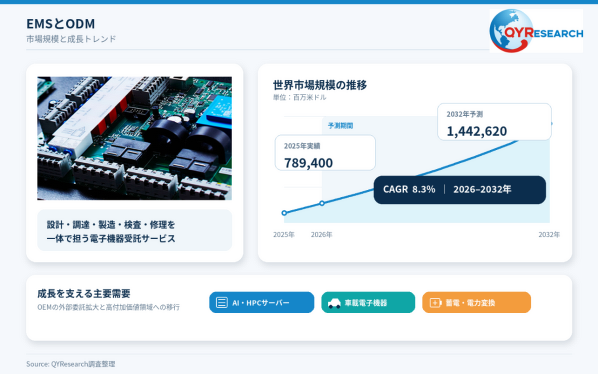Screen dimensions: 598x374
Task: Click the 蓄電・電力変換 orange button
Action: [476, 302]
